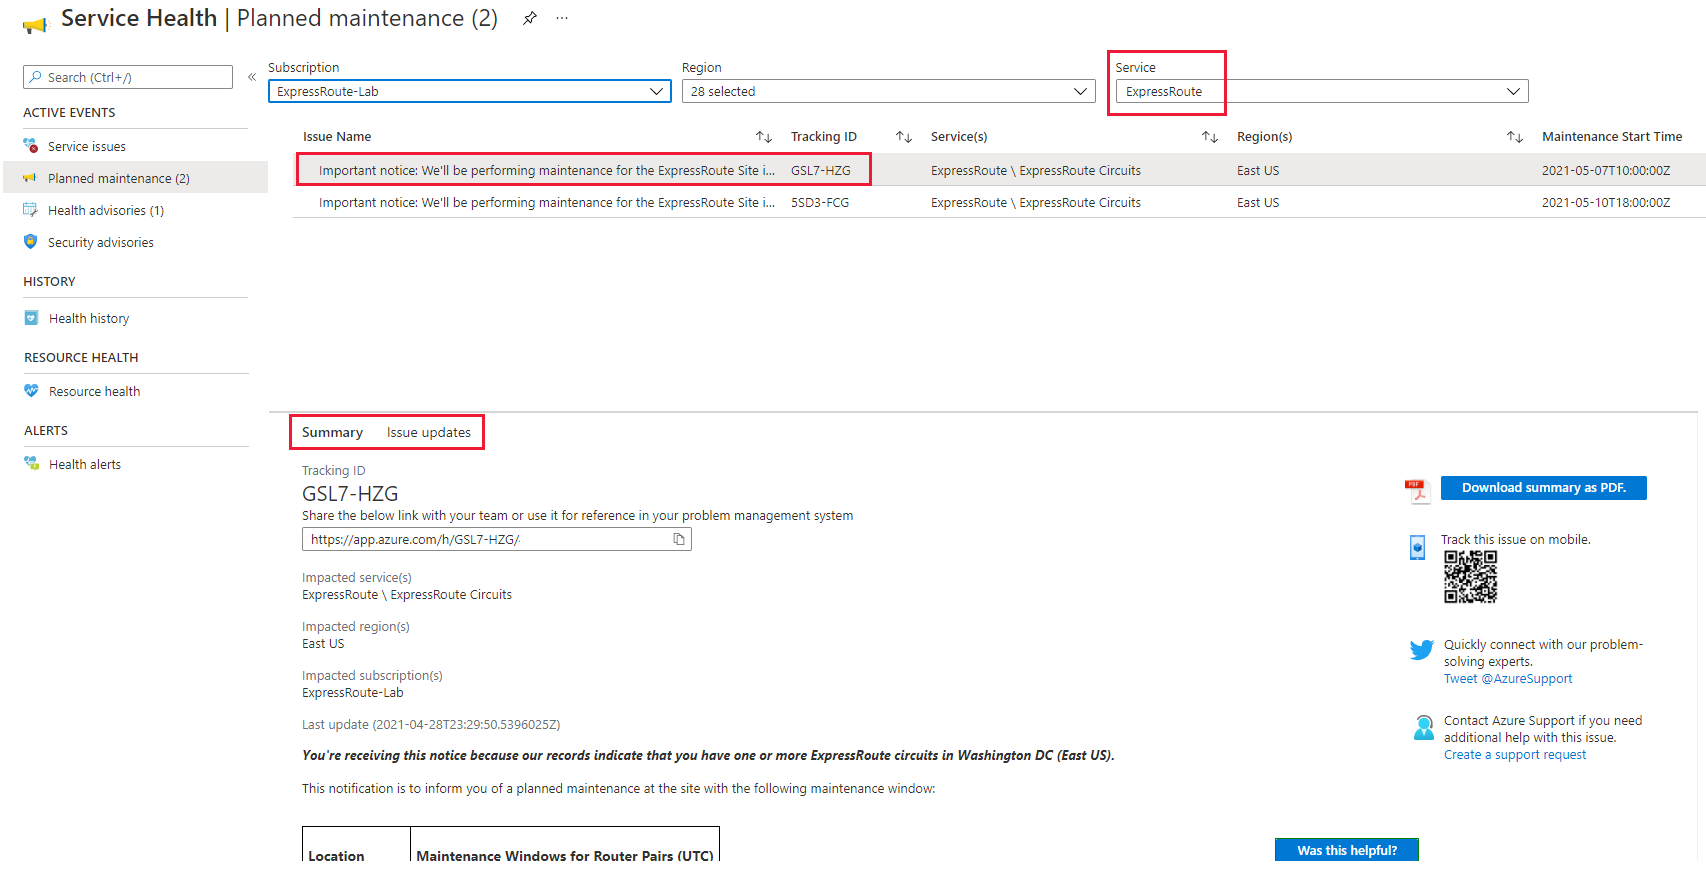Open the Tweet @AzureSupport link
The image size is (1706, 880).
click(1508, 679)
